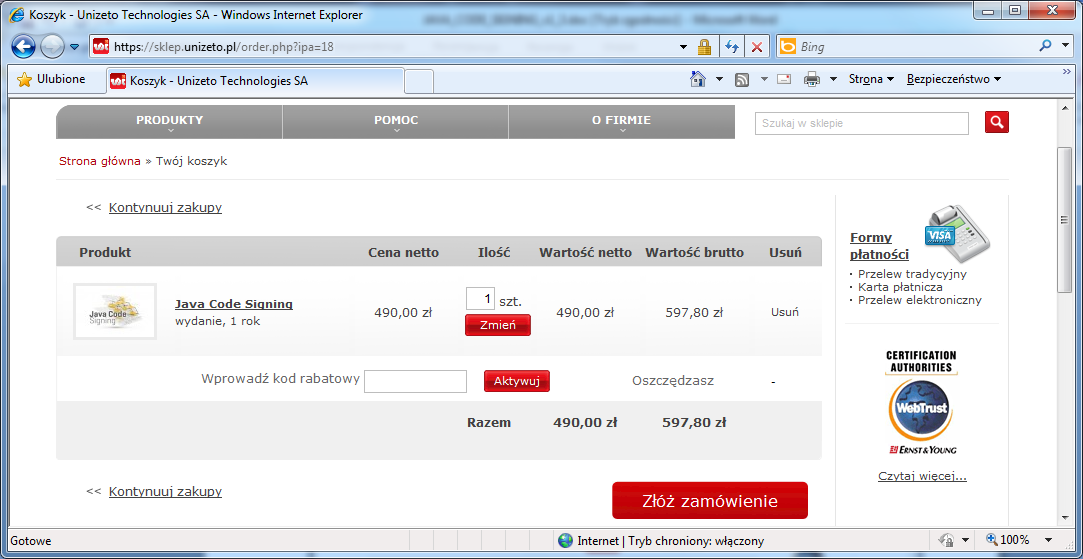The width and height of the screenshot is (1083, 559).
Task: Click the WebTrust certification logo
Action: [x=921, y=402]
